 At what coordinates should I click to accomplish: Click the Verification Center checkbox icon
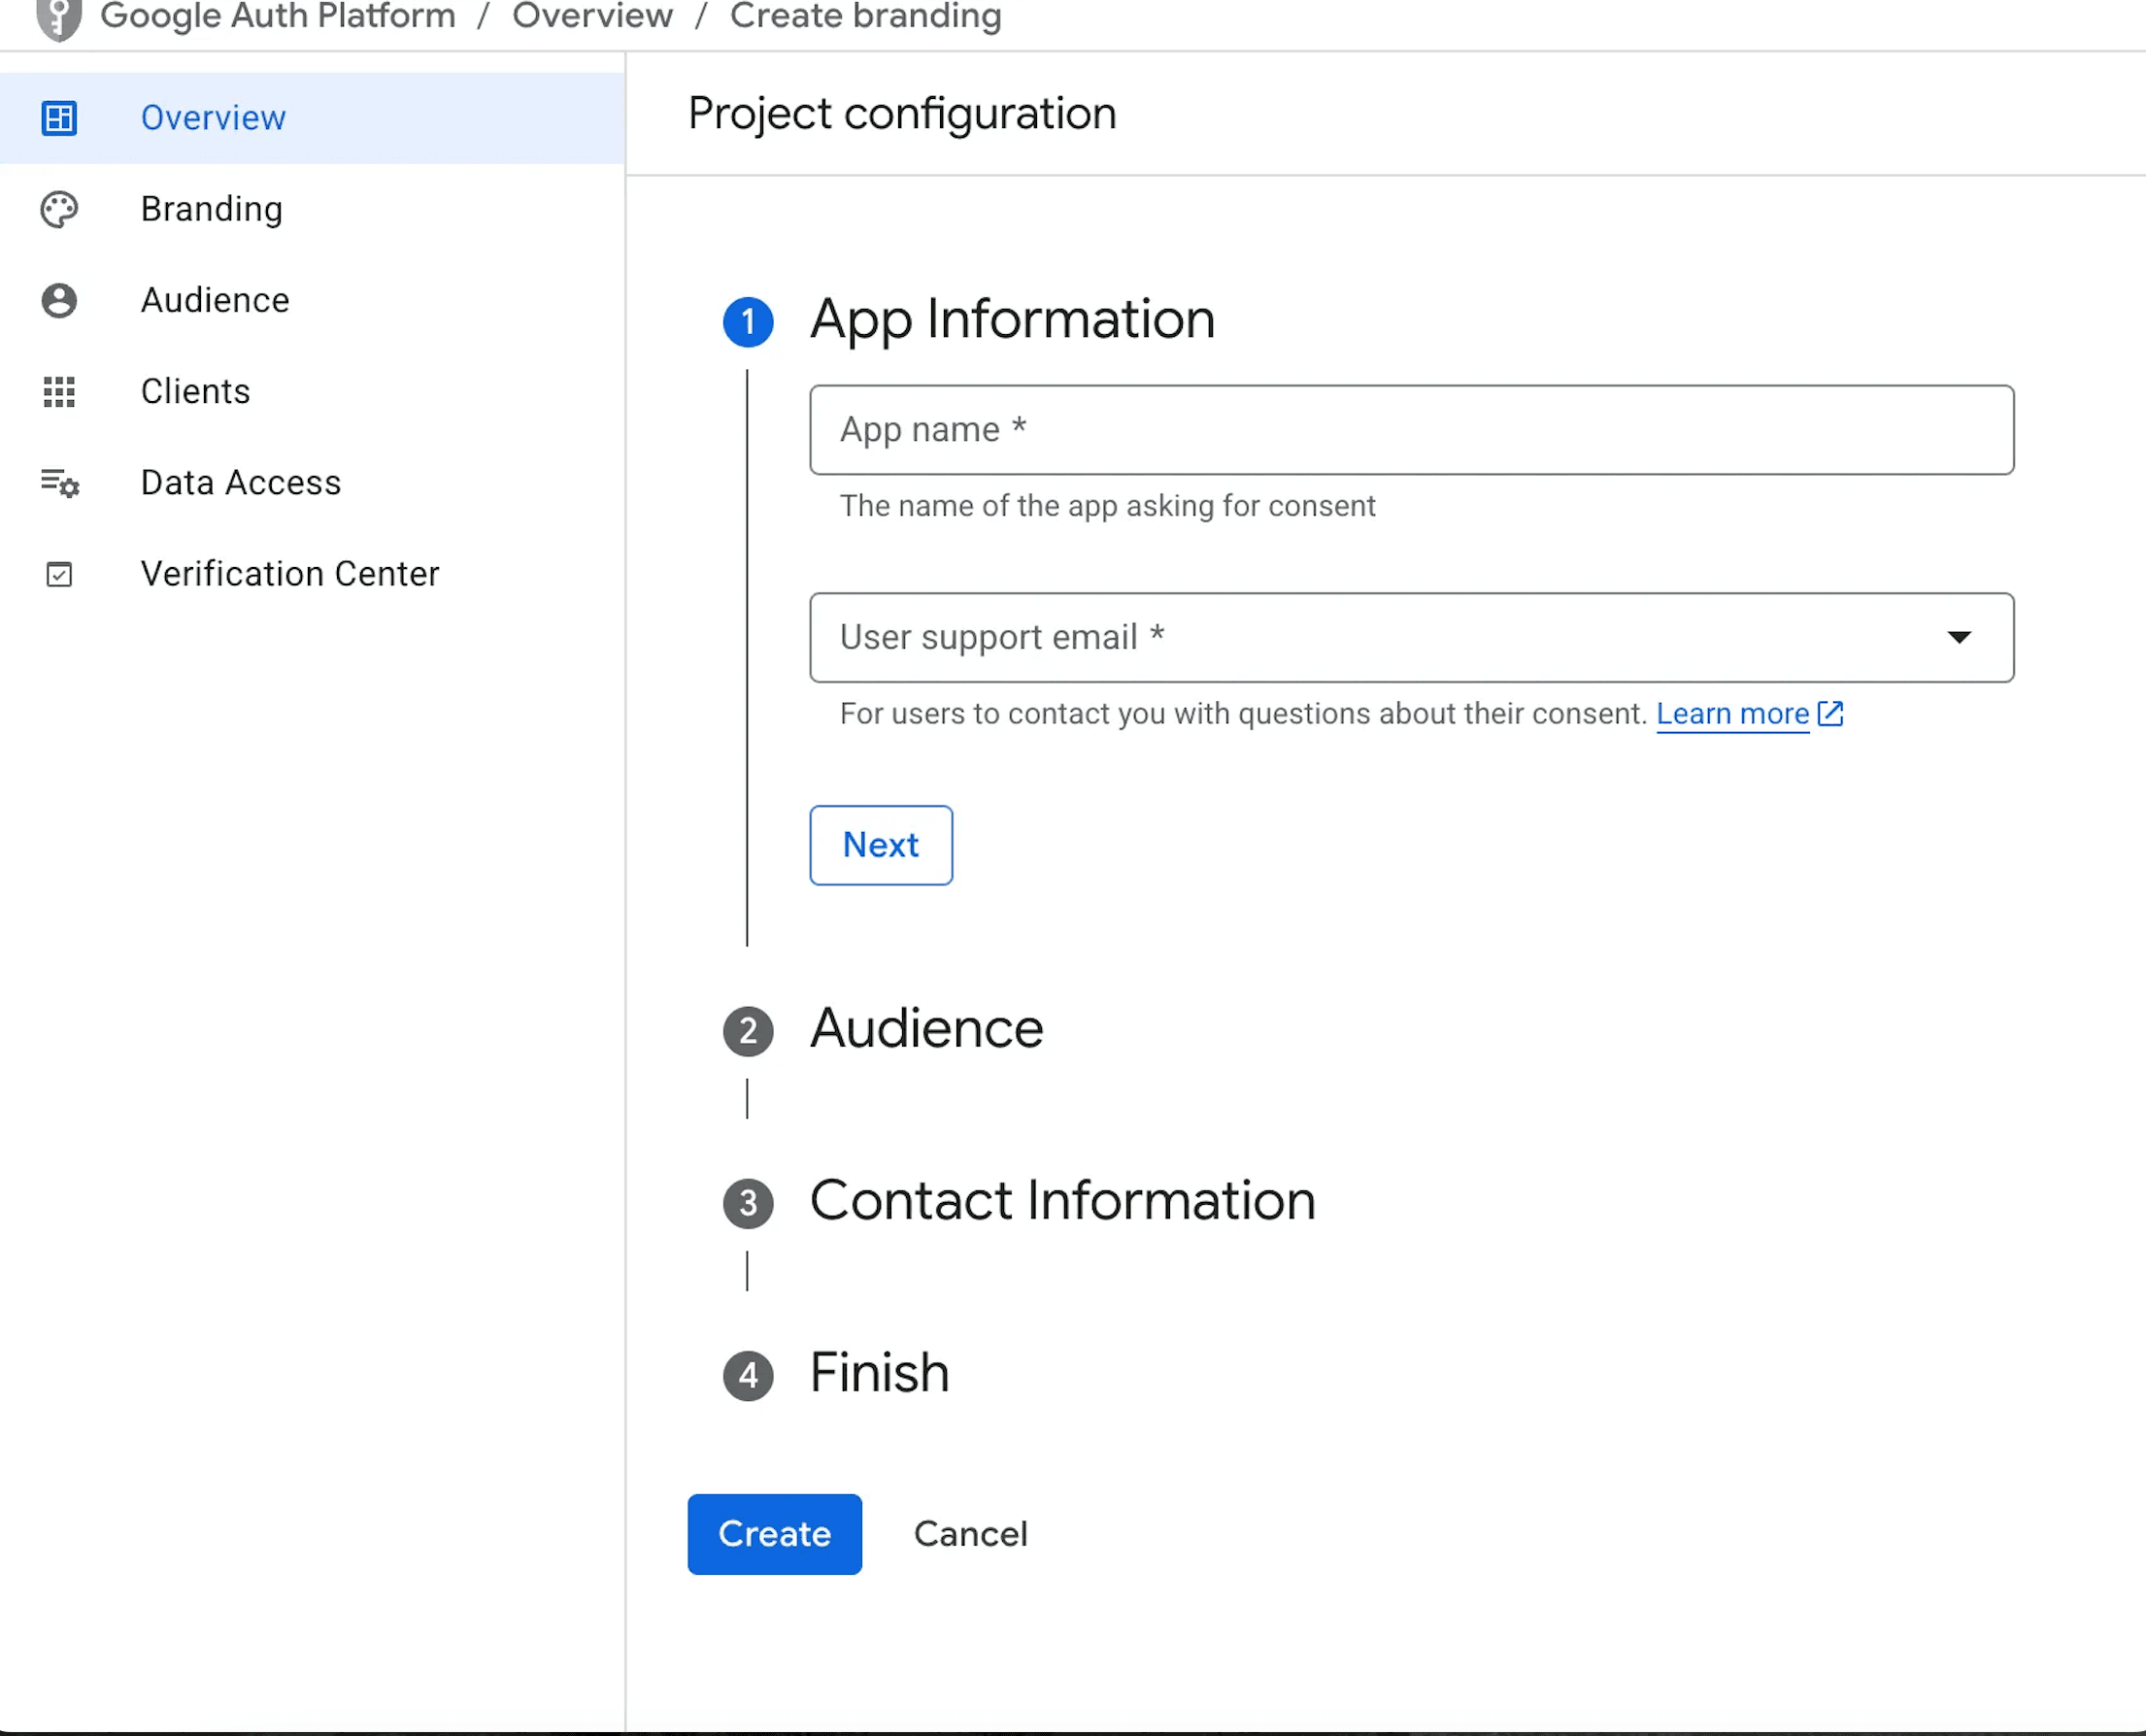pos(59,574)
